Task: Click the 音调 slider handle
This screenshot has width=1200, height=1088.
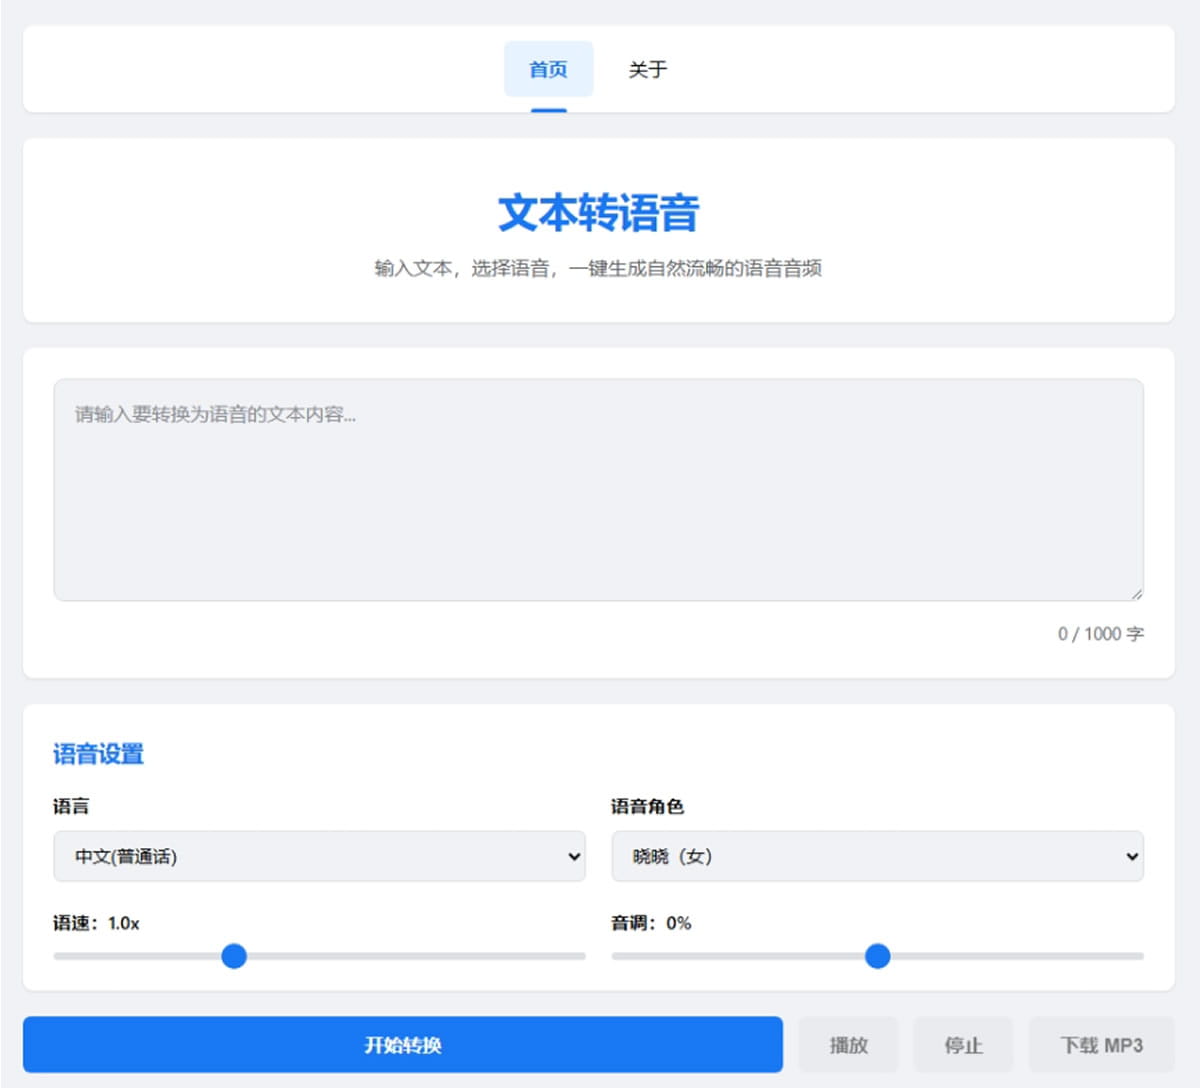Action: (x=877, y=957)
